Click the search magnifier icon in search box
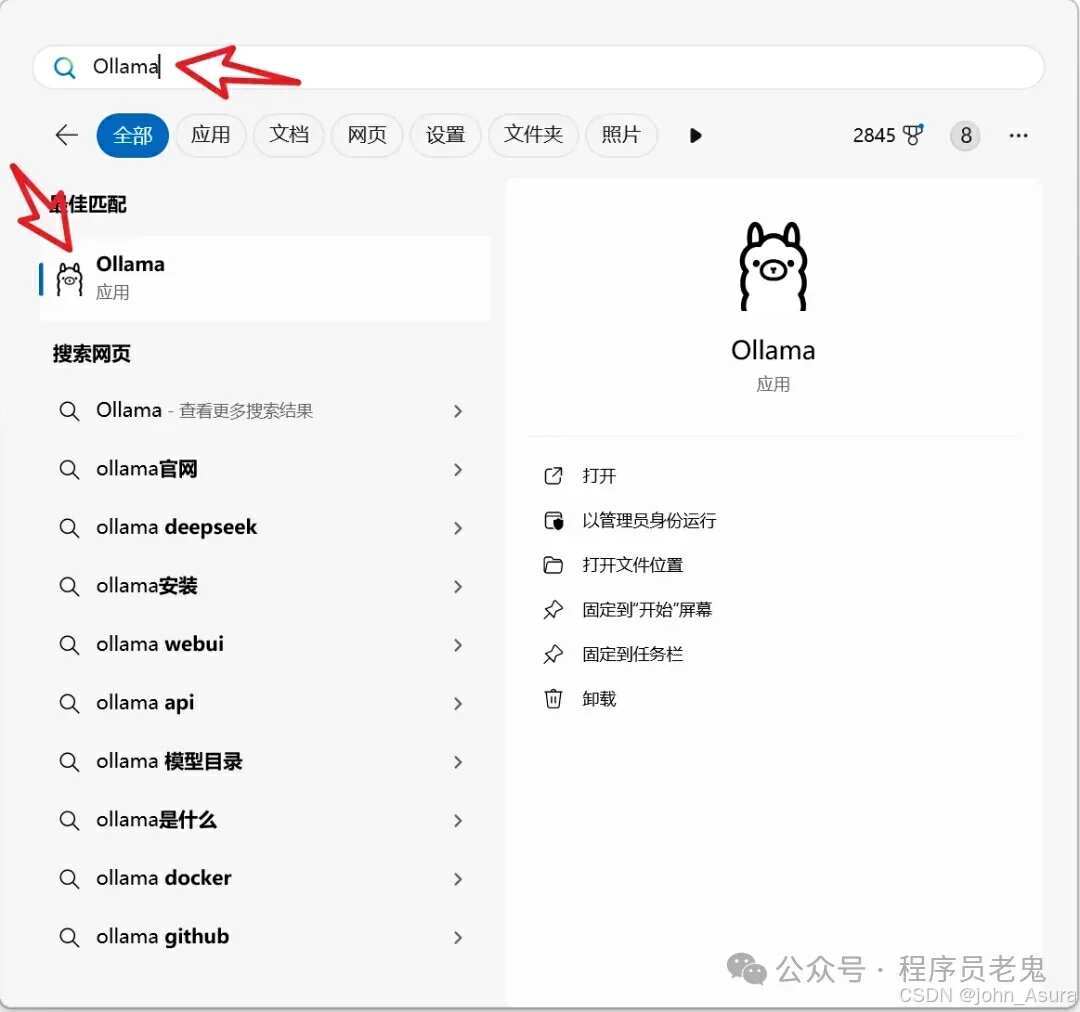The width and height of the screenshot is (1080, 1012). pyautogui.click(x=65, y=68)
